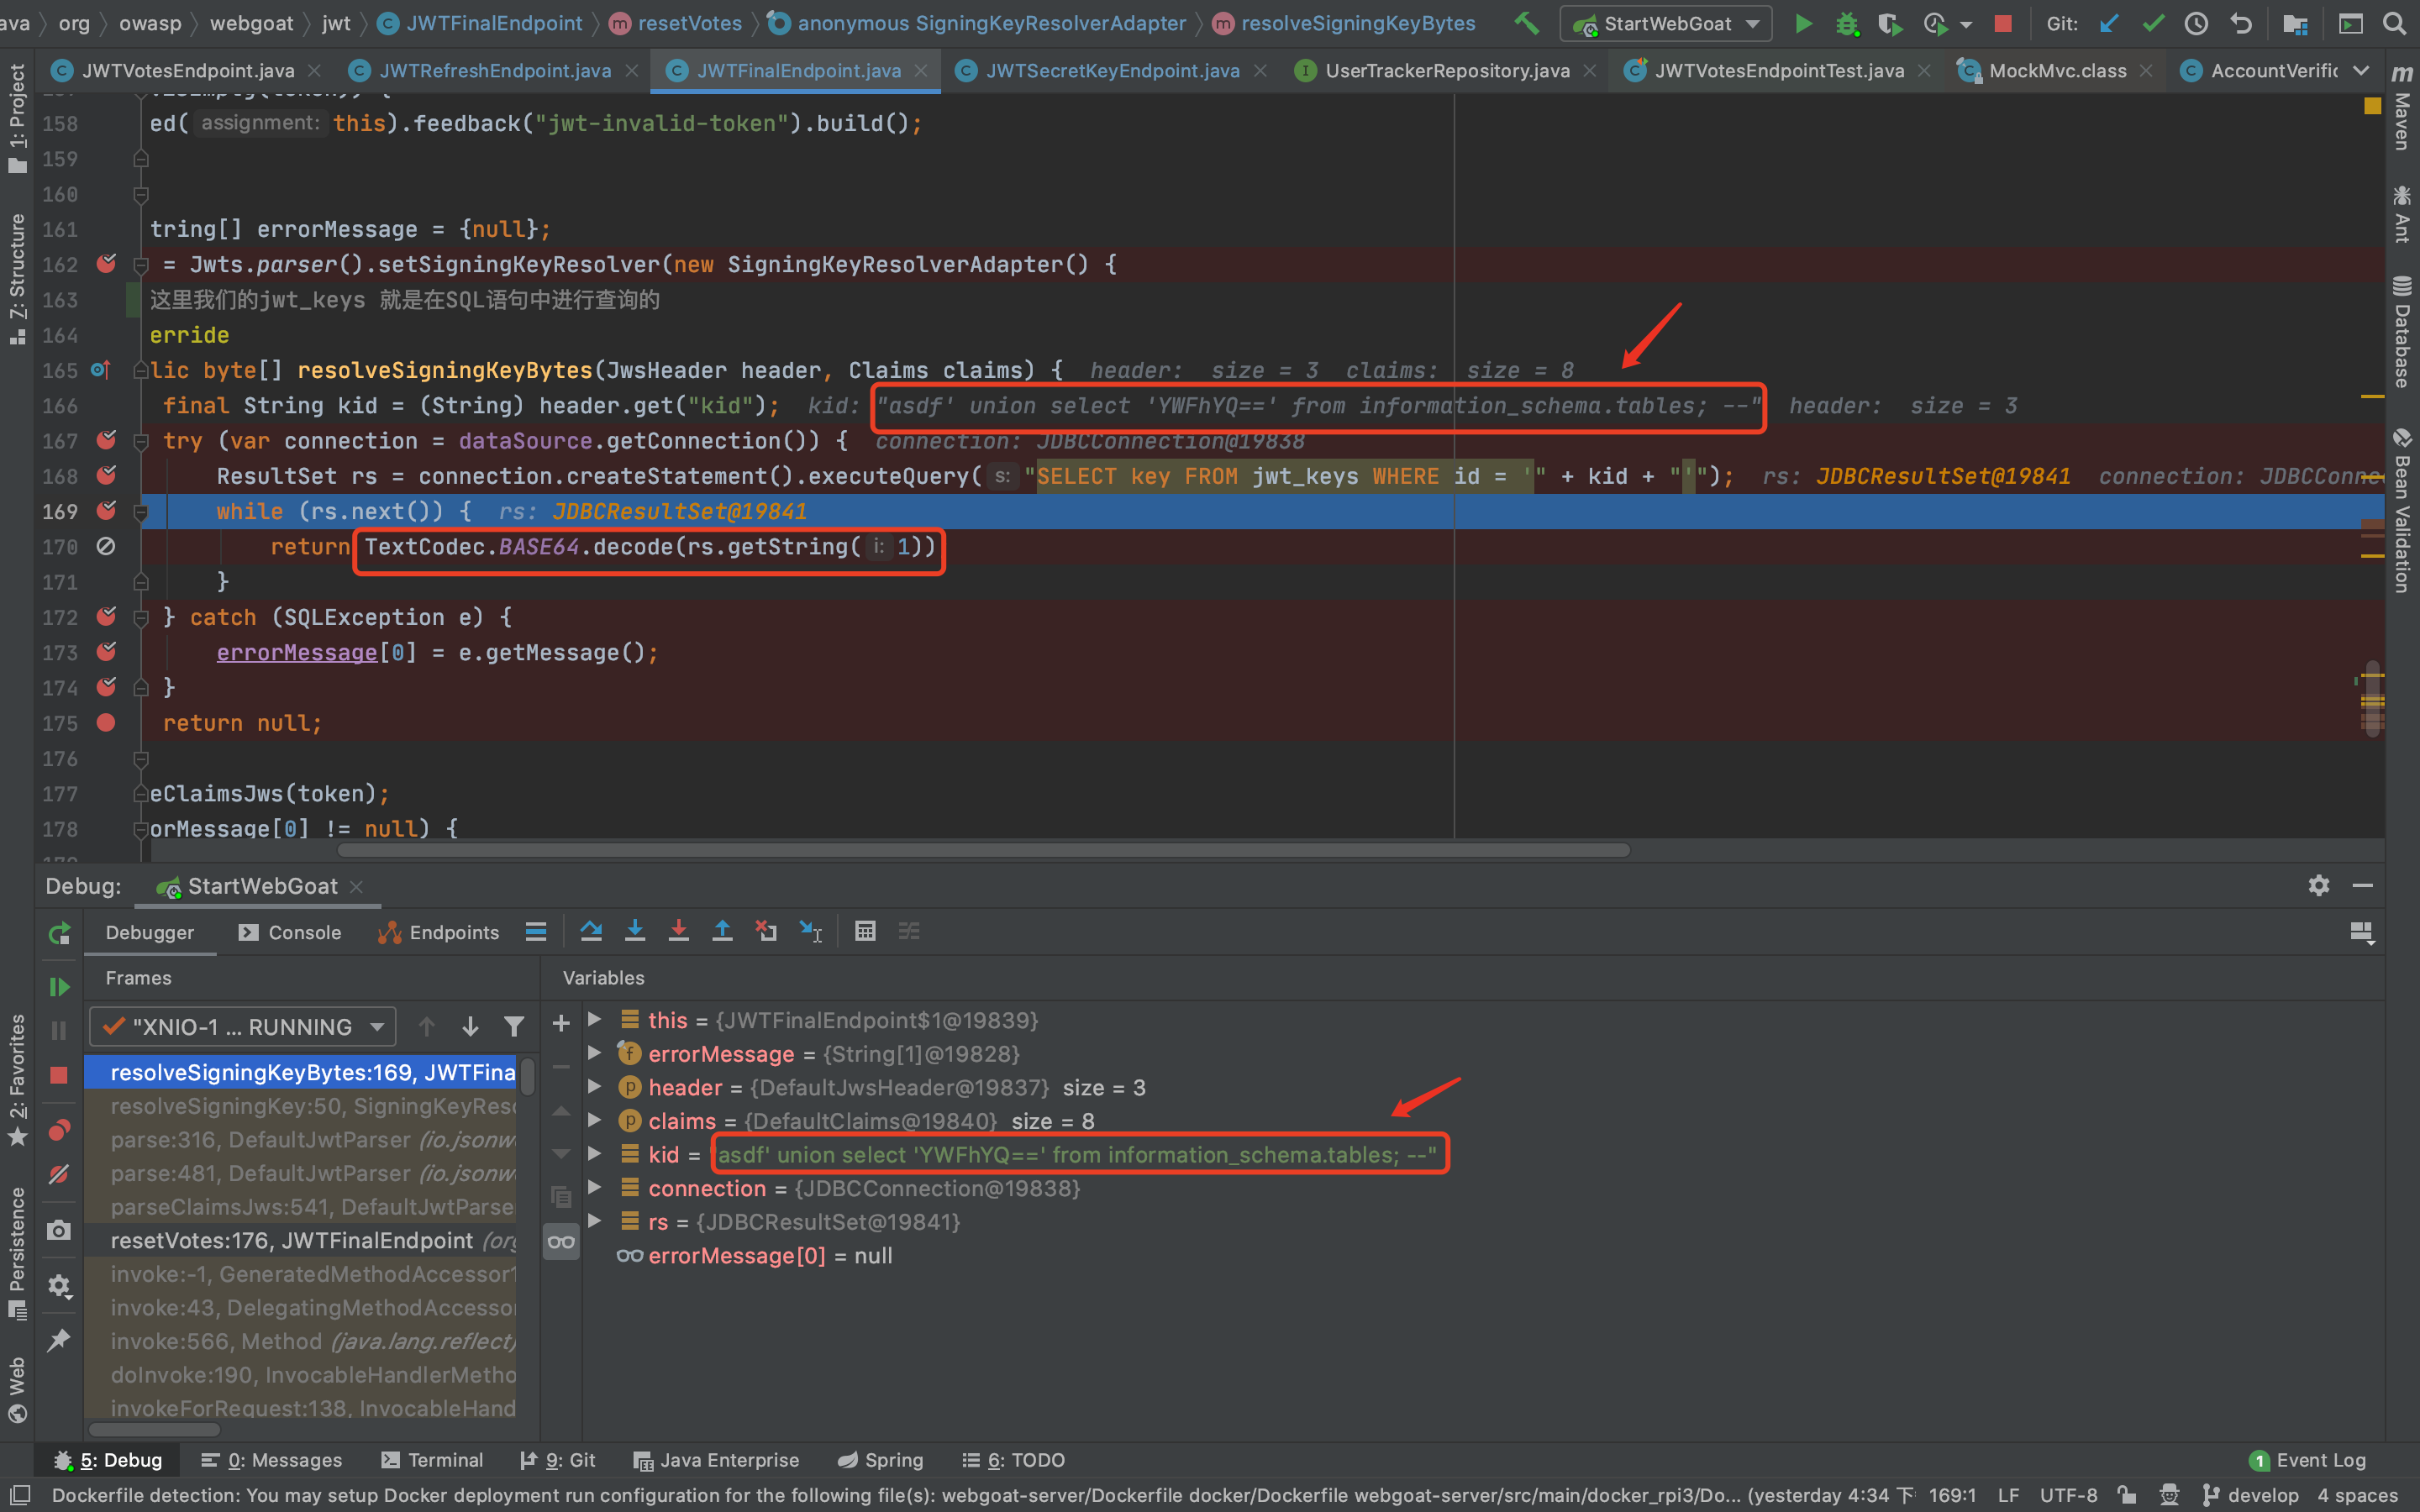The image size is (2420, 1512).
Task: Open the Console tab in Debug panel
Action: (x=291, y=932)
